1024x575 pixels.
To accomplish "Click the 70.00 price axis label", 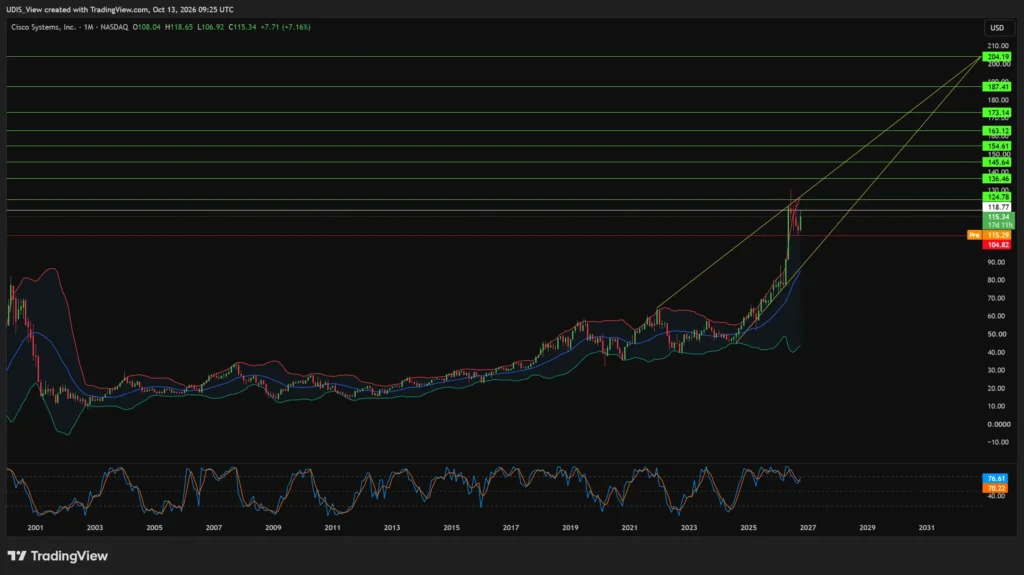I will (997, 299).
